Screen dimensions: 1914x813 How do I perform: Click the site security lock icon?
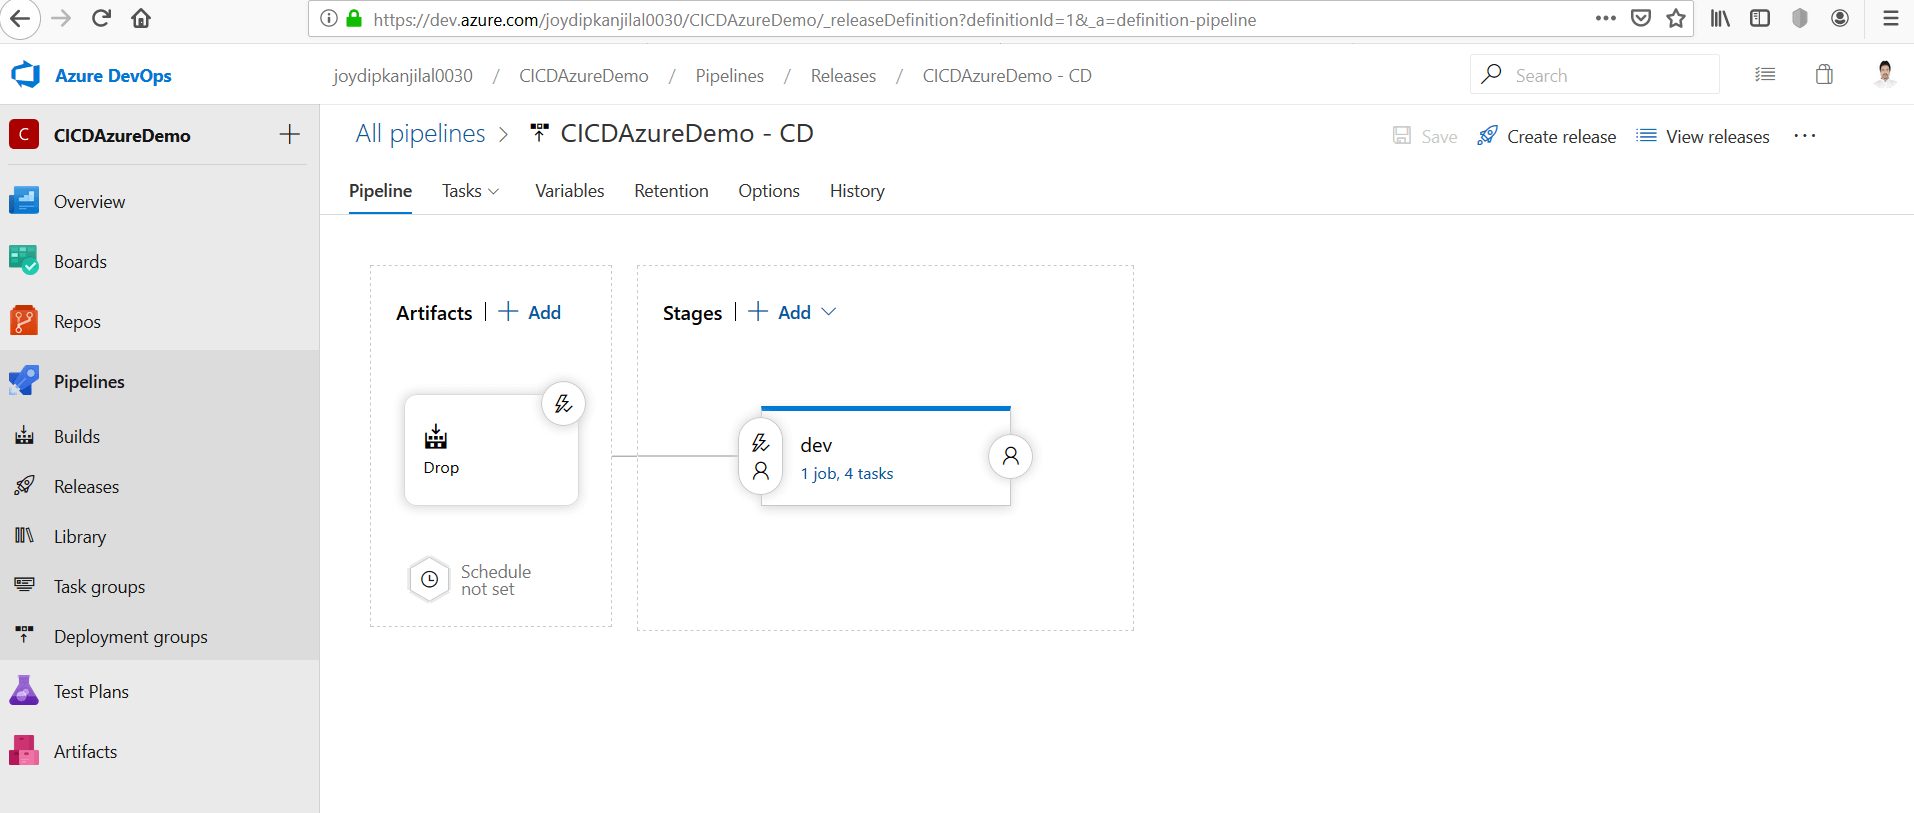pos(354,18)
